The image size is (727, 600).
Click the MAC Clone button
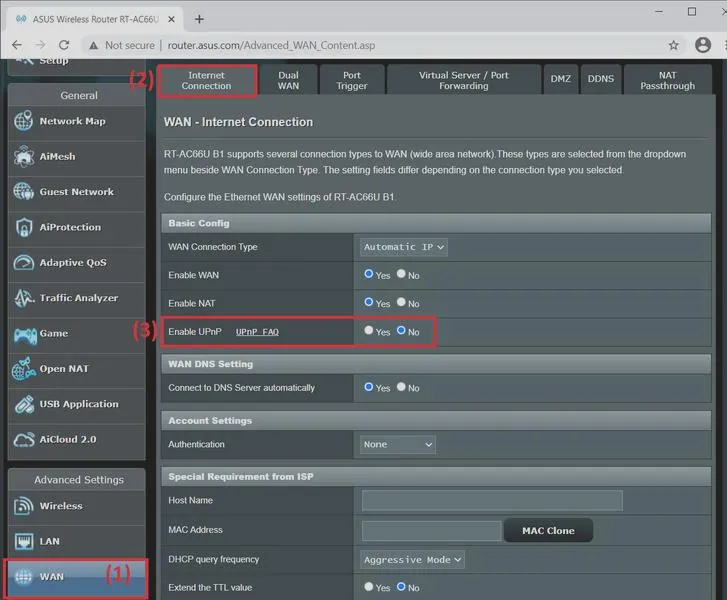click(x=548, y=531)
